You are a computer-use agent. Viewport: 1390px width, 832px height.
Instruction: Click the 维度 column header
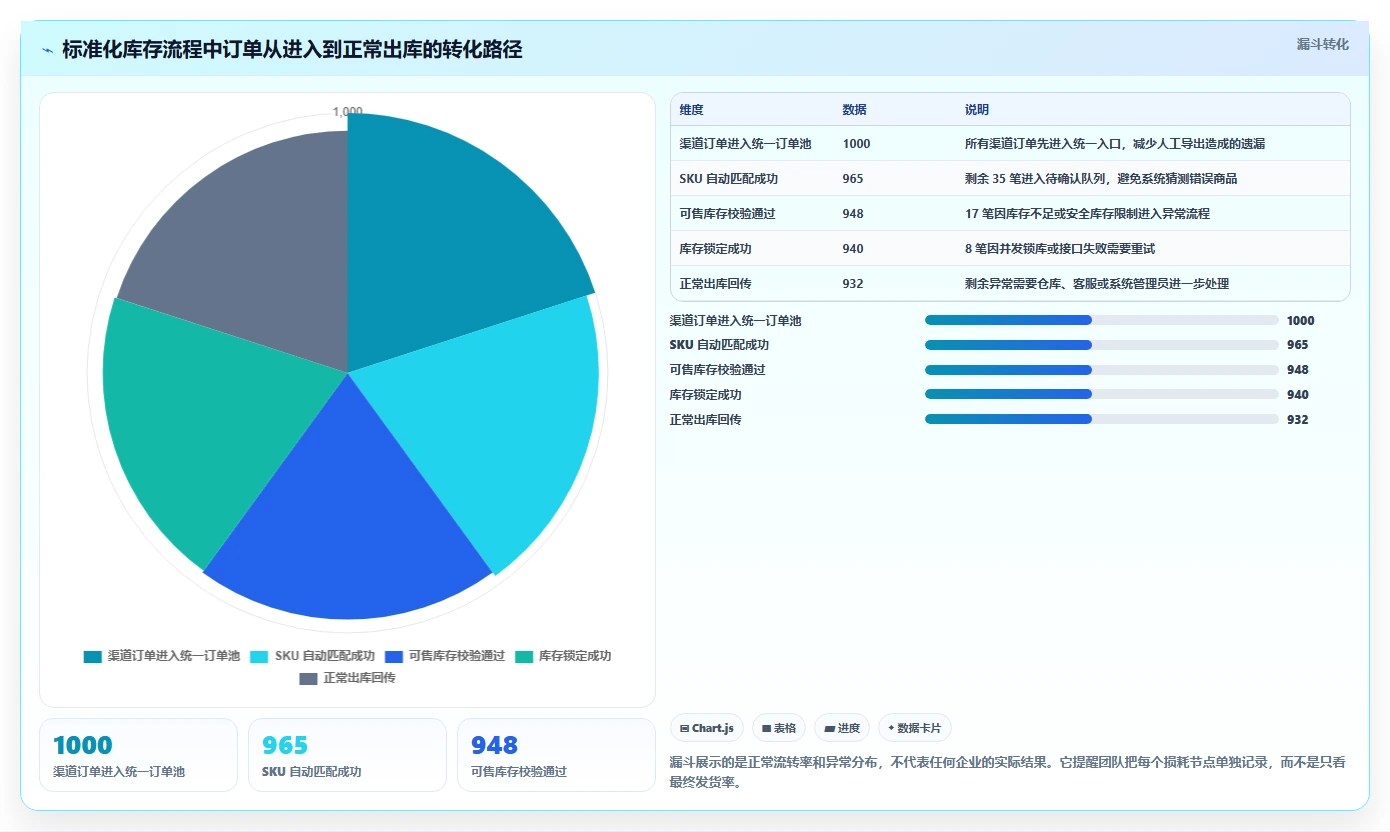691,110
